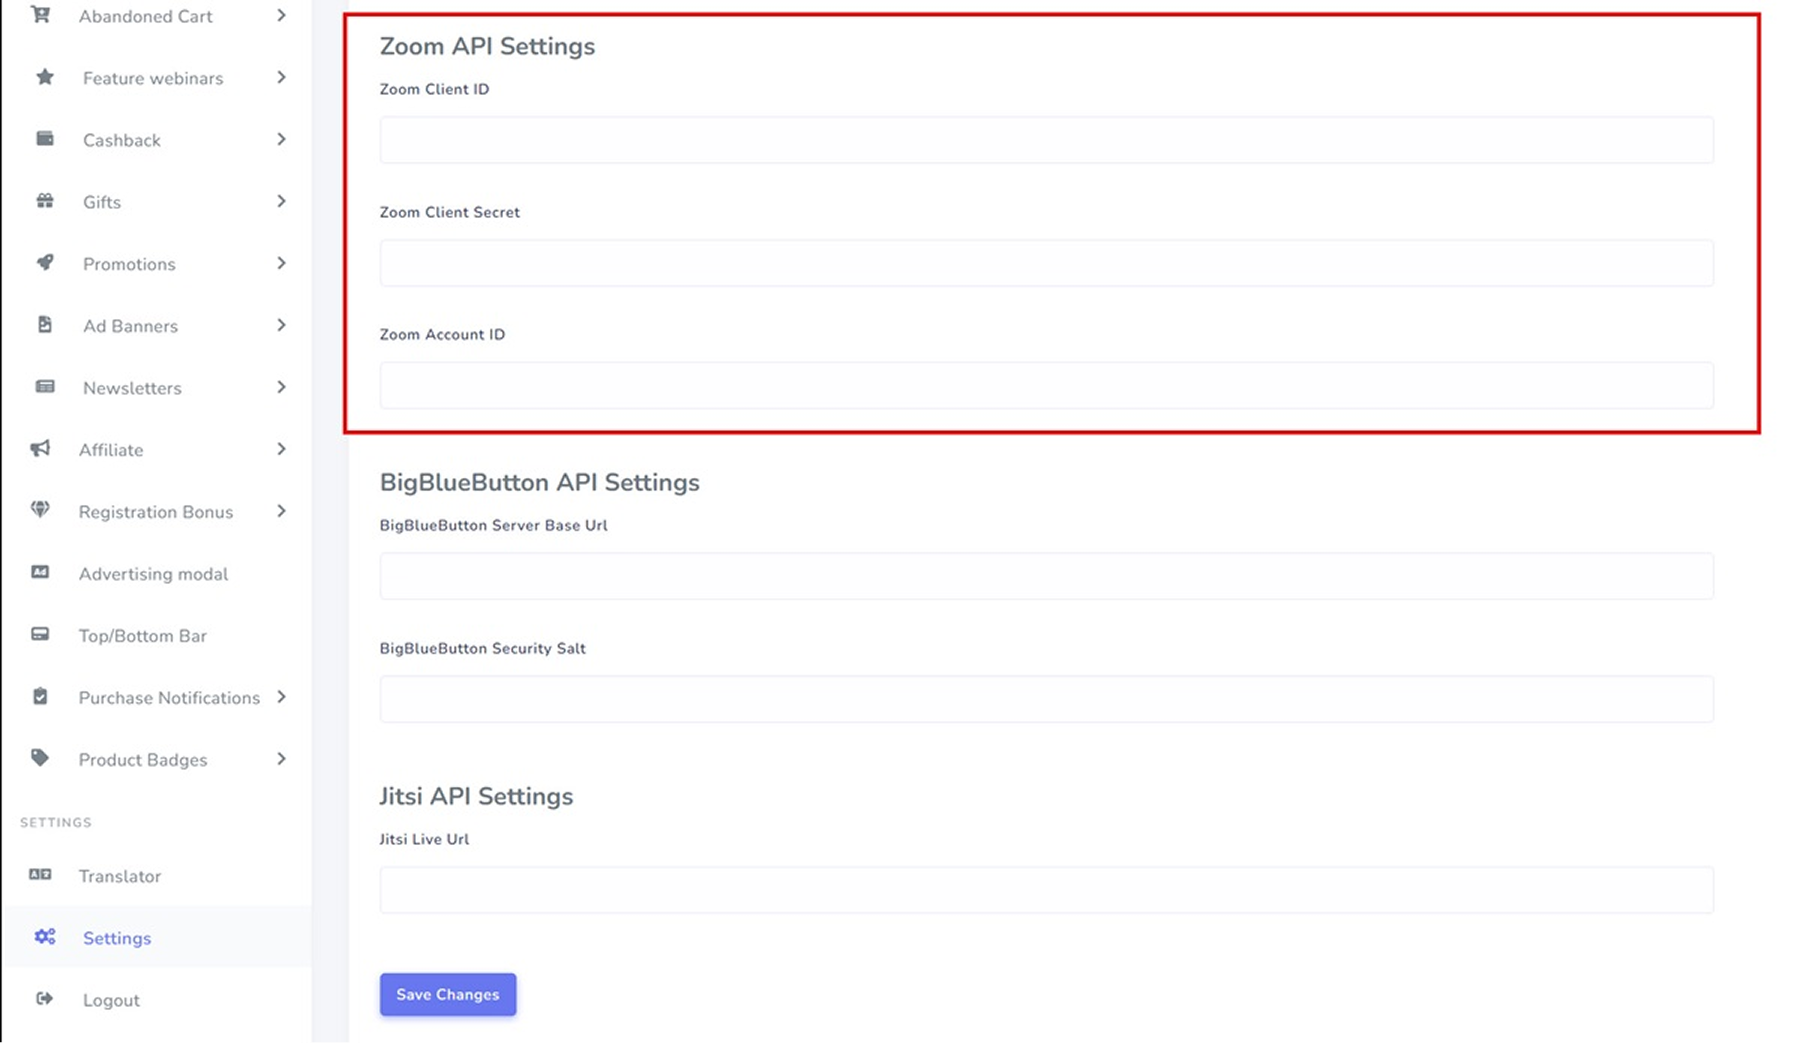Image resolution: width=1800 pixels, height=1043 pixels.
Task: Click the Affiliate megaphone icon
Action: coord(40,449)
